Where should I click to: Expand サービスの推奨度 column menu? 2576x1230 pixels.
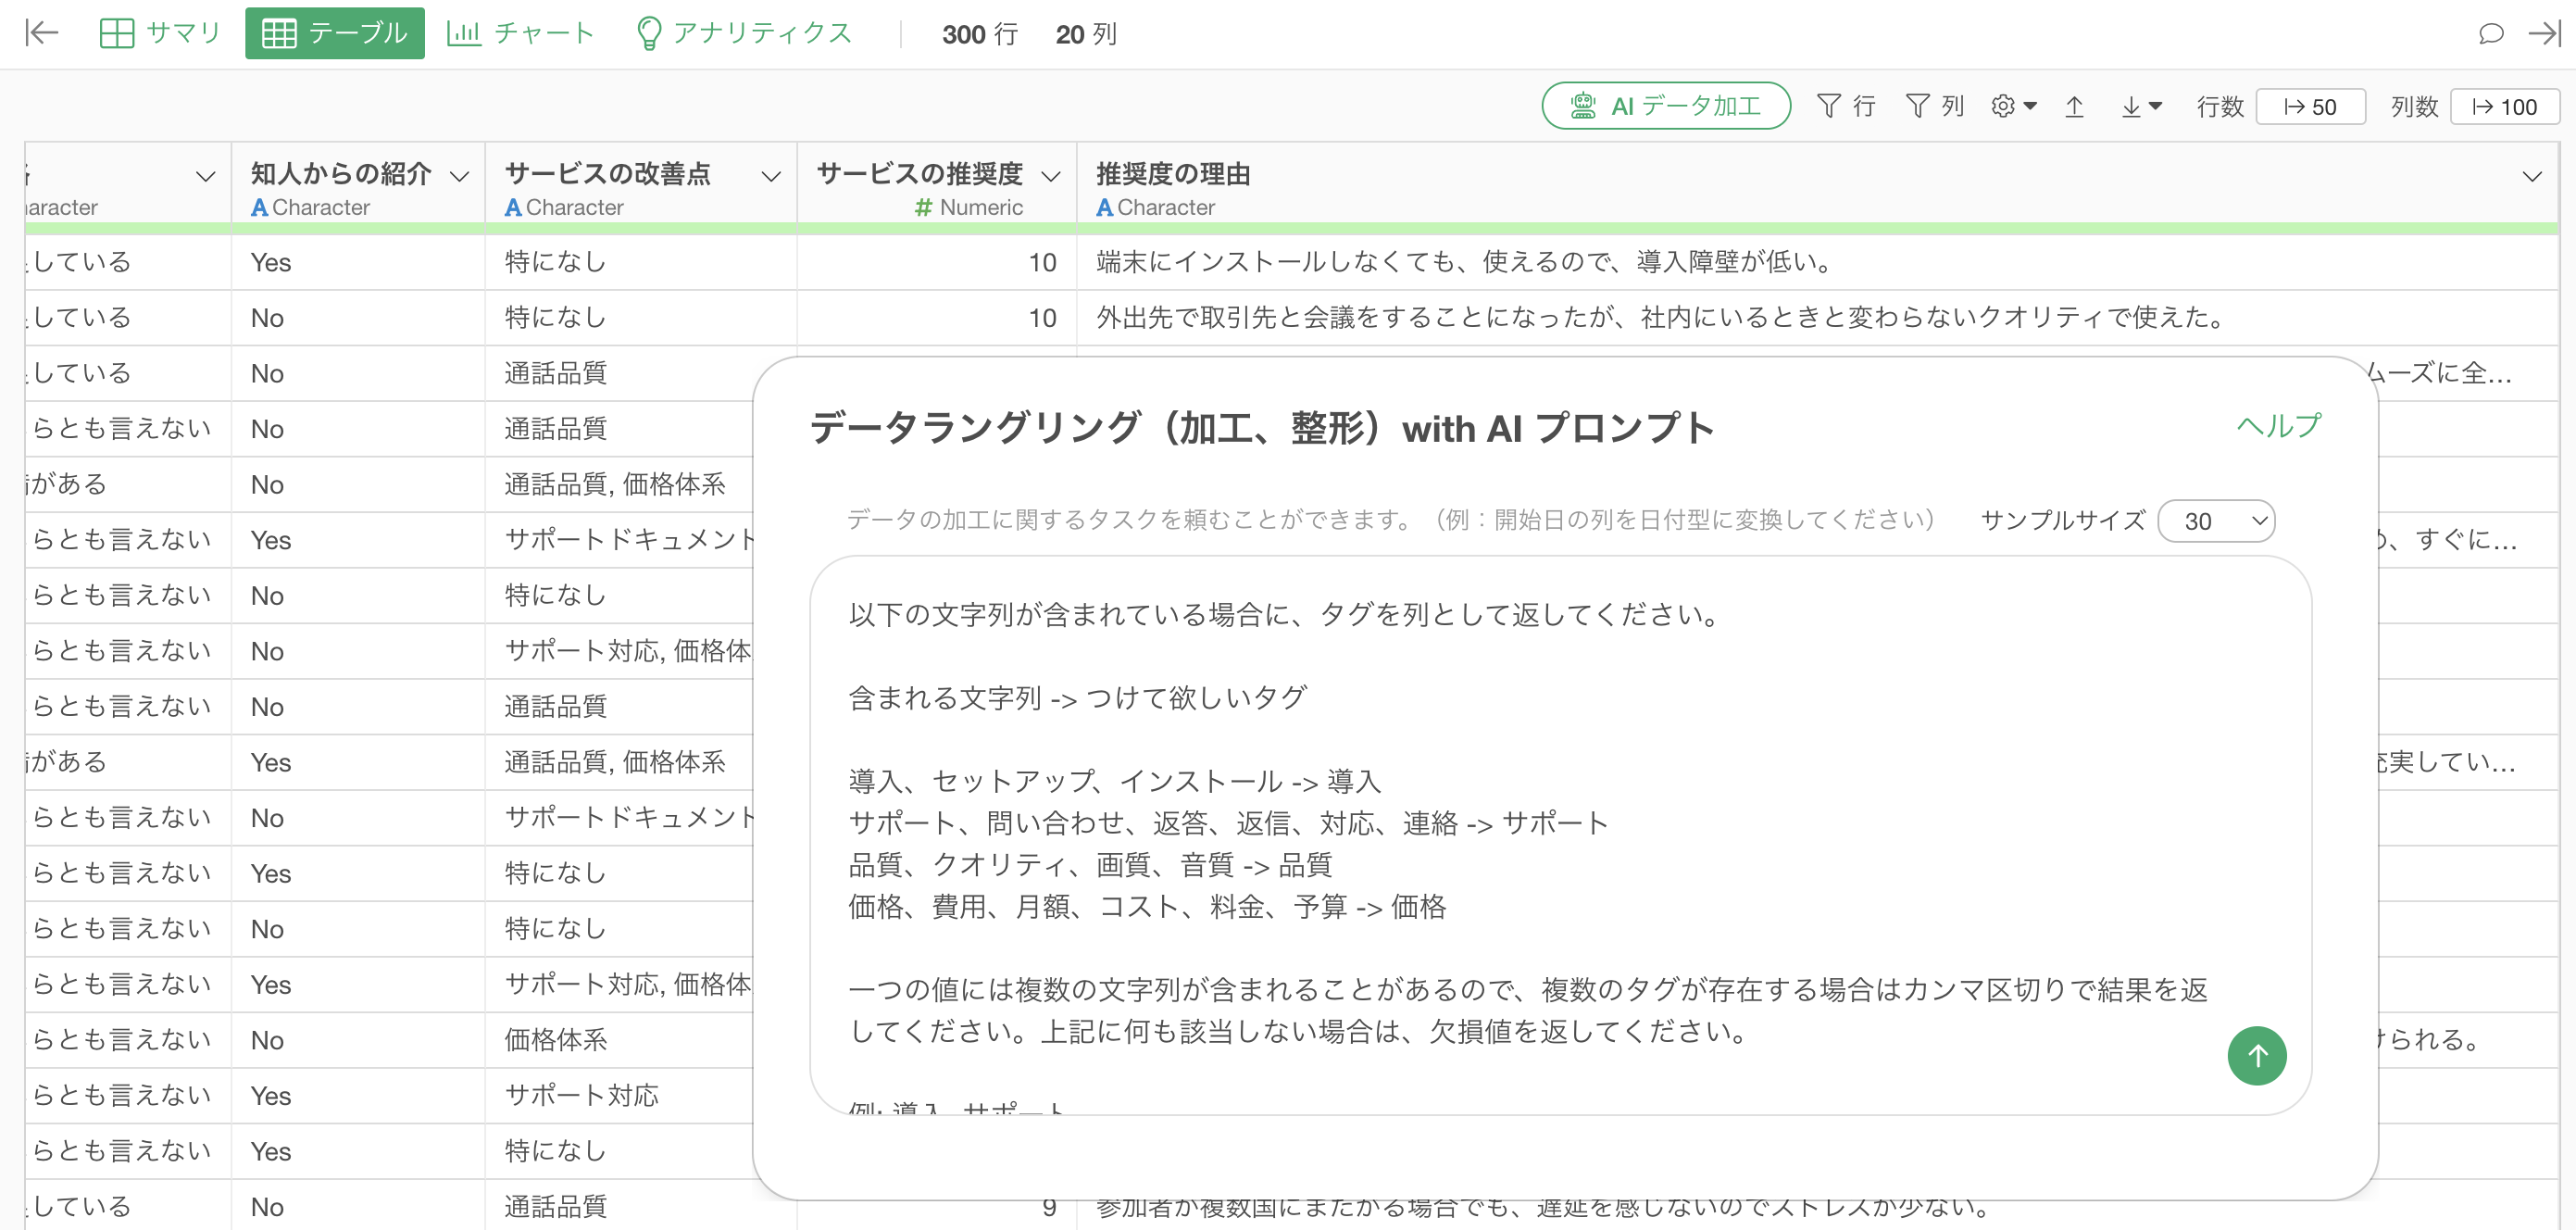1050,177
